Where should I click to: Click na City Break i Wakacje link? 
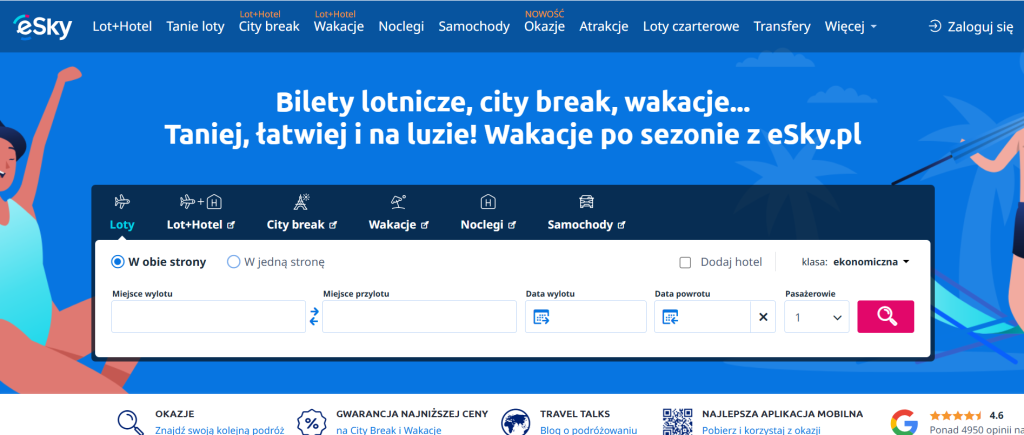[x=389, y=430]
